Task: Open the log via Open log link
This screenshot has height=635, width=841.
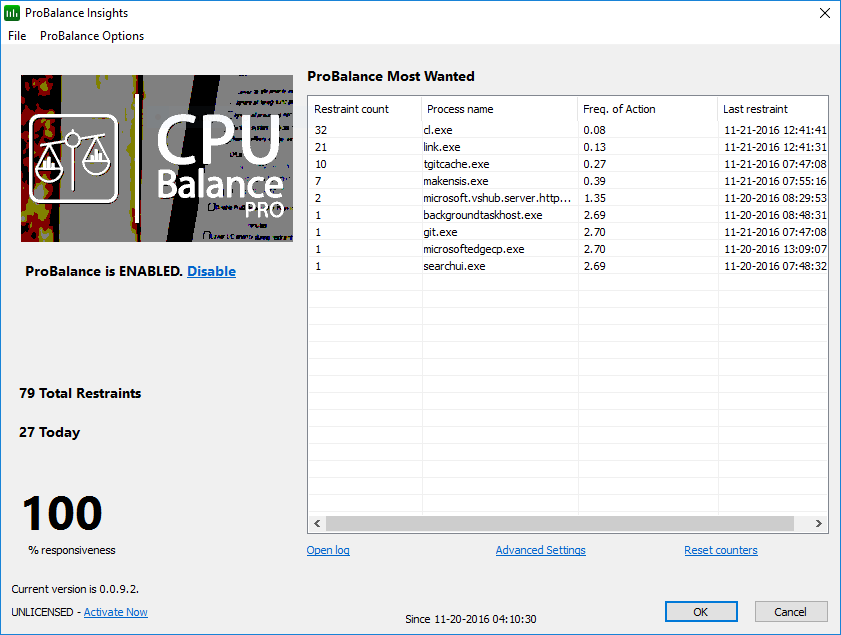Action: [x=328, y=550]
